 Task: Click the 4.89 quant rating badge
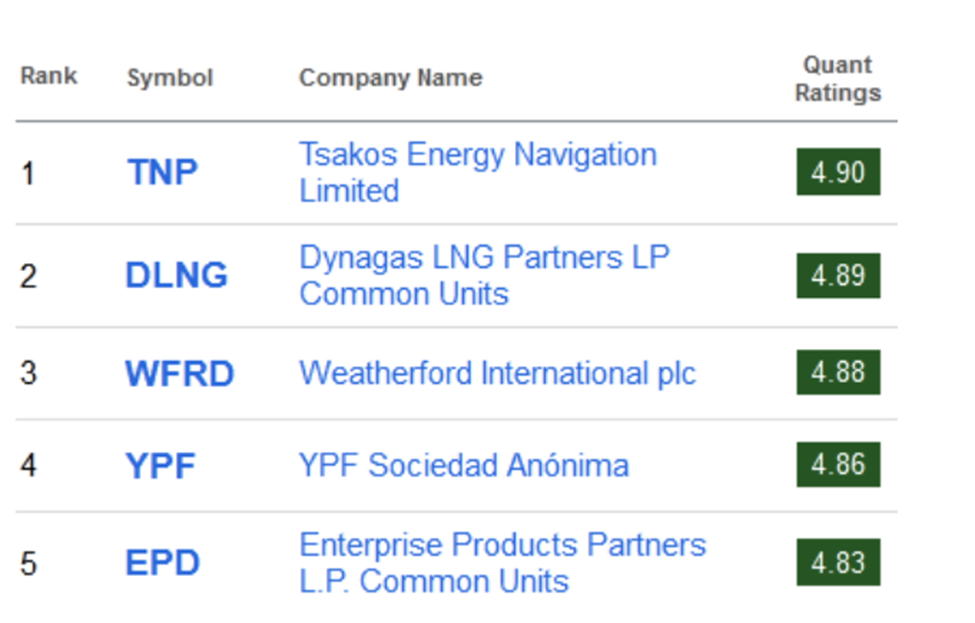[838, 275]
